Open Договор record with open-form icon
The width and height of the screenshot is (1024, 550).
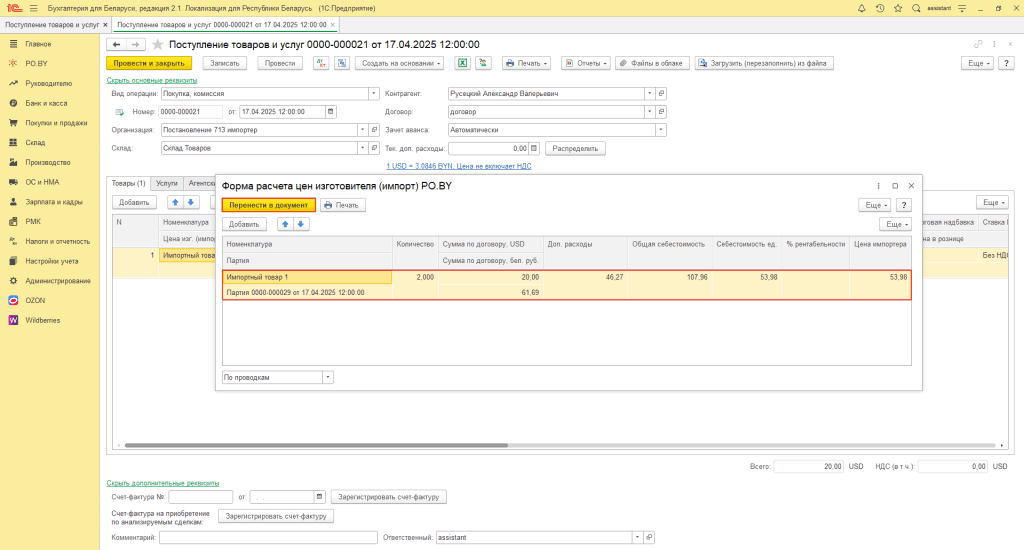click(x=661, y=112)
